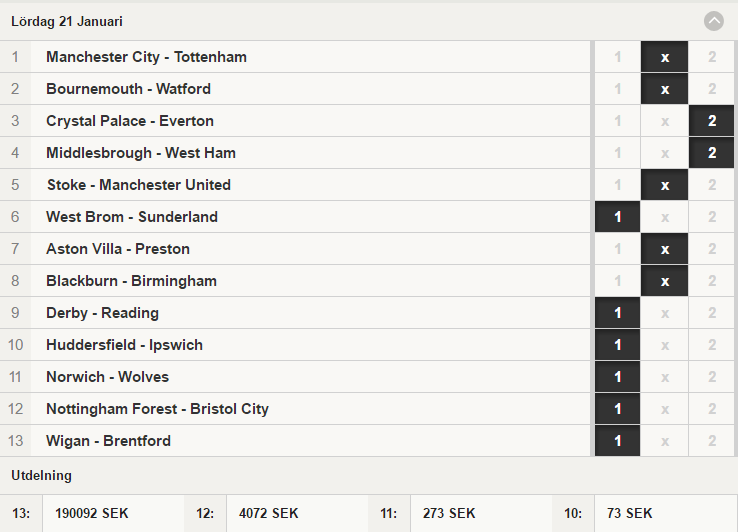Pick home win (1) for Bournemouth - Watford
This screenshot has height=532, width=738.
pos(618,89)
